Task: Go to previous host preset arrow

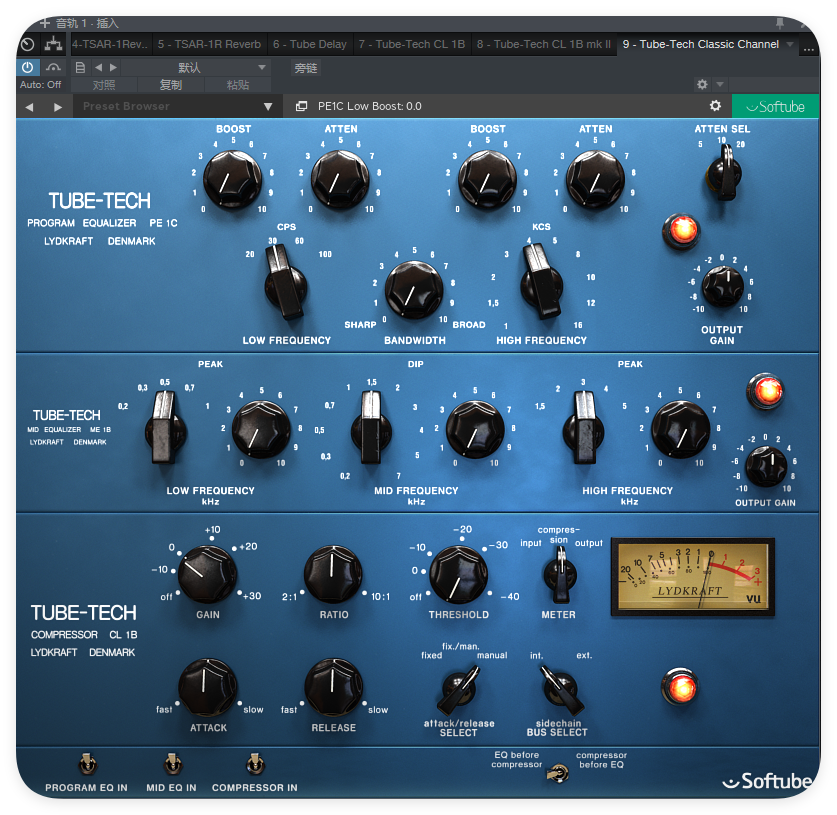Action: (98, 68)
